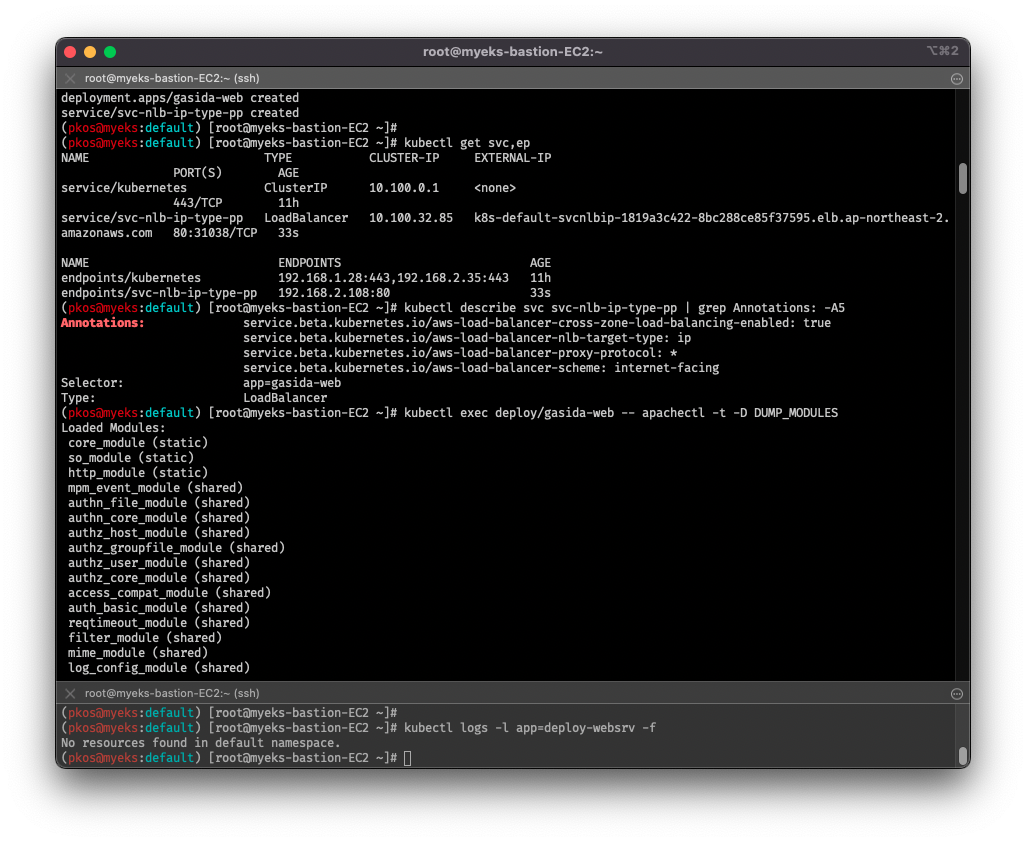The image size is (1026, 842).
Task: Click cluster IP 10.100.0.1
Action: pyautogui.click(x=404, y=188)
